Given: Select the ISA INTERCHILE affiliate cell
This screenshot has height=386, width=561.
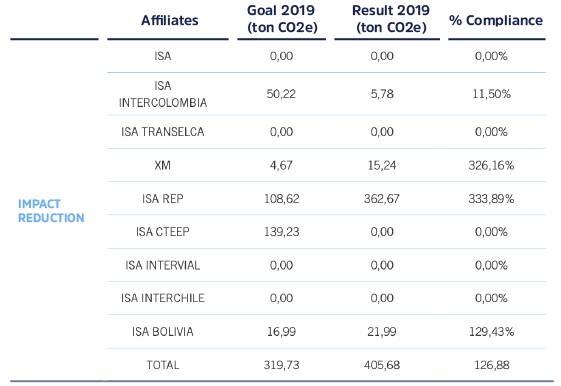Looking at the screenshot, I should tap(163, 298).
